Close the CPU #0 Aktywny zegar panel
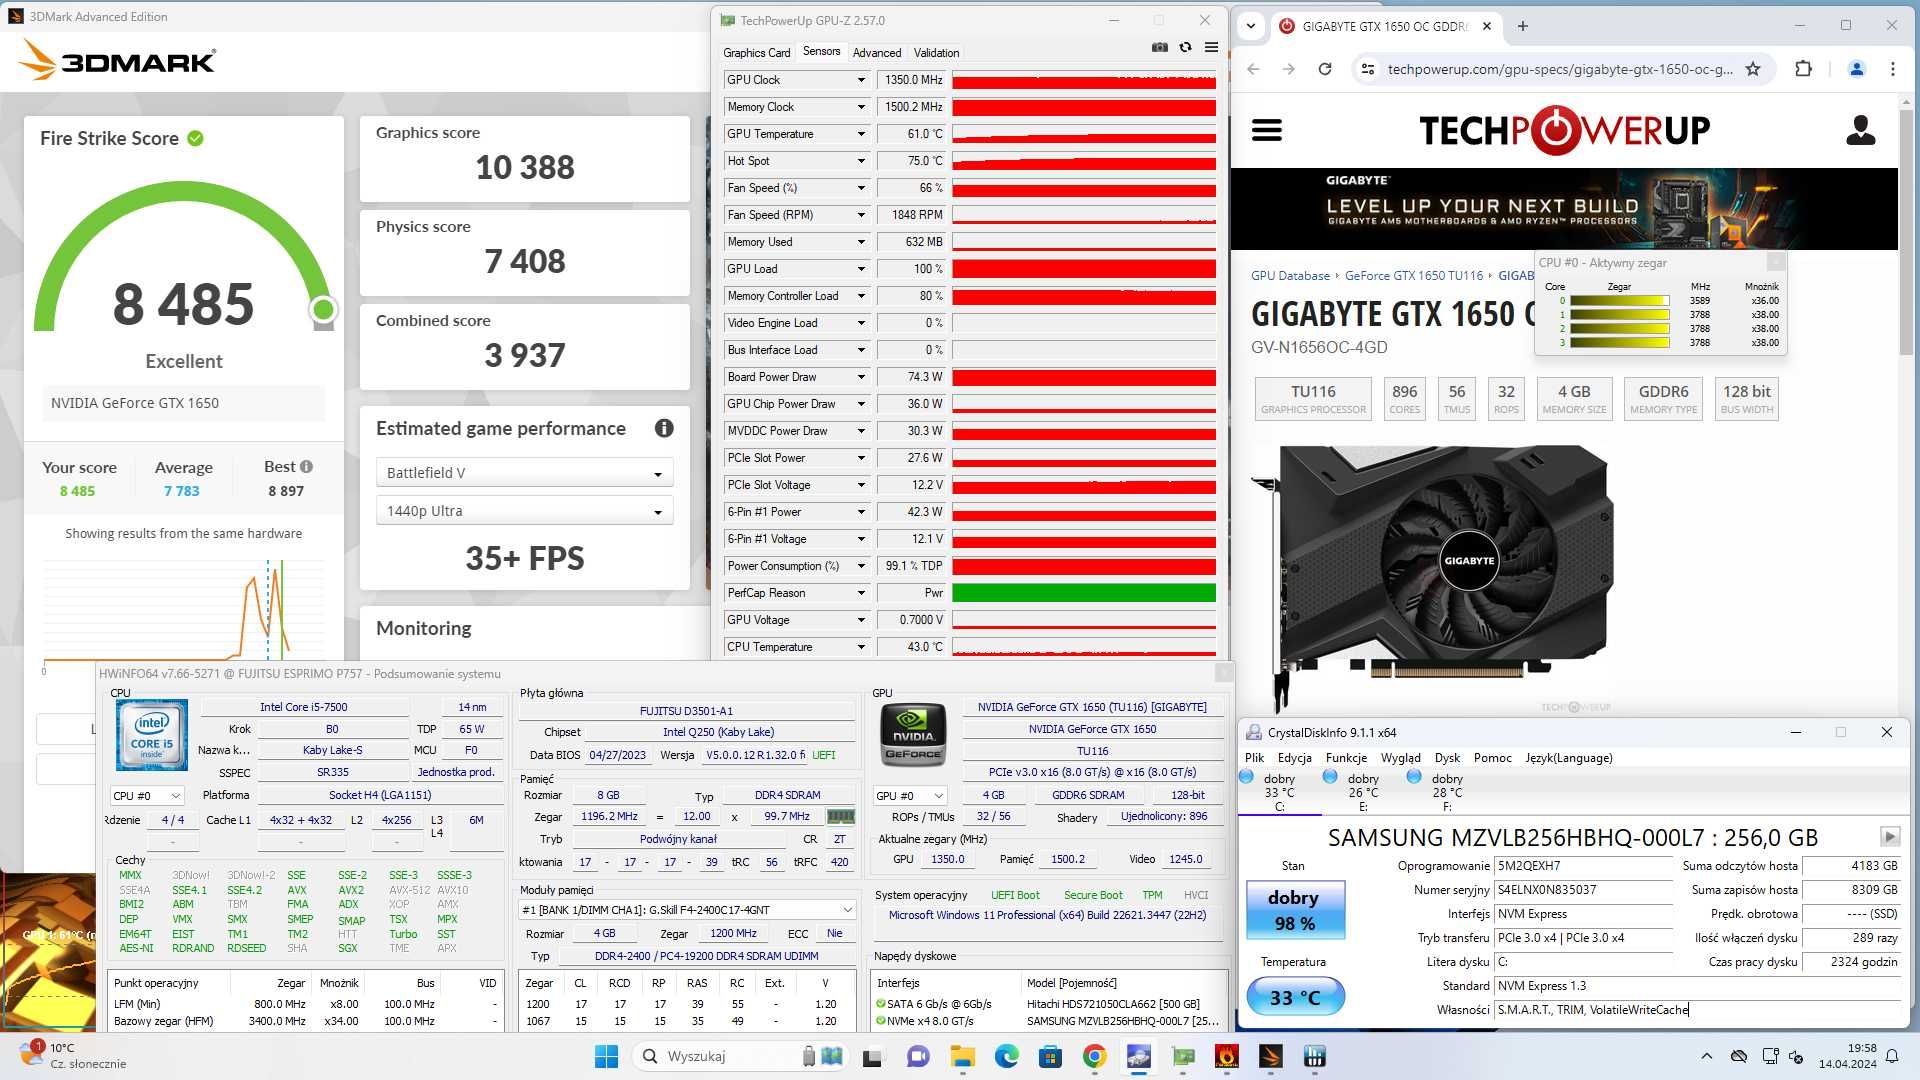Screen dimensions: 1920x1080 coord(1775,262)
